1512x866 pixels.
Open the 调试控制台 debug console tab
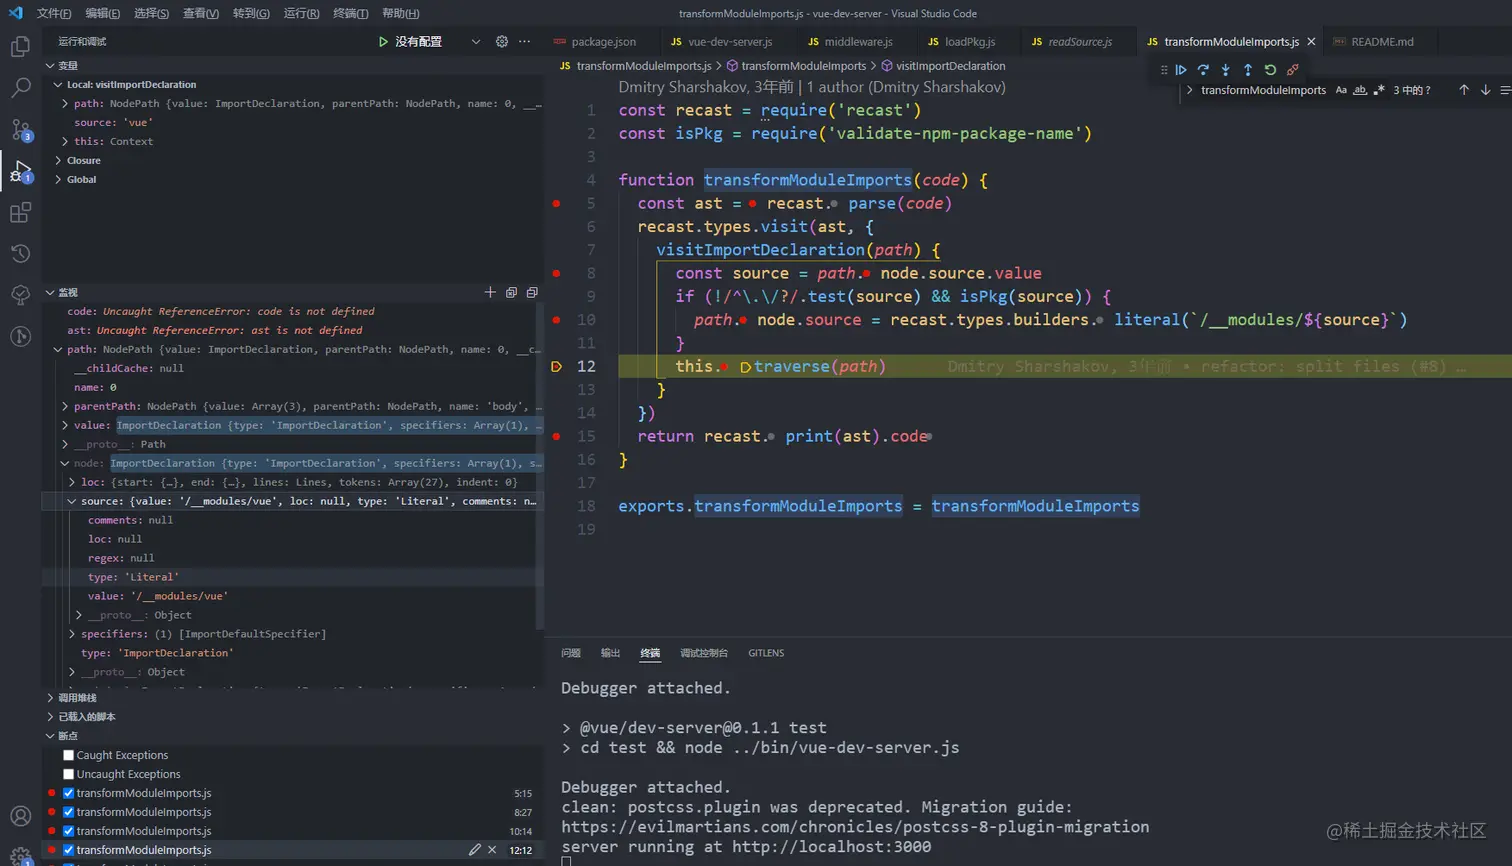pos(704,653)
